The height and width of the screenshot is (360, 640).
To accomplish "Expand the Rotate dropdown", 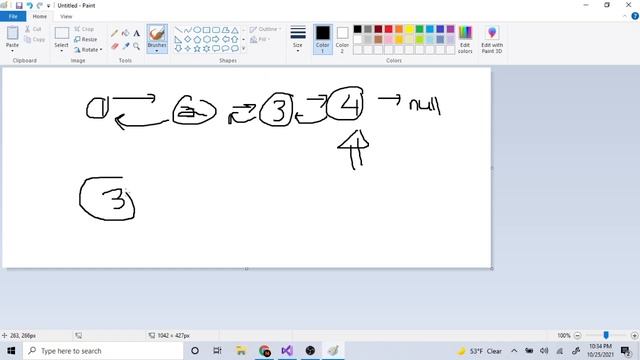I will point(88,49).
